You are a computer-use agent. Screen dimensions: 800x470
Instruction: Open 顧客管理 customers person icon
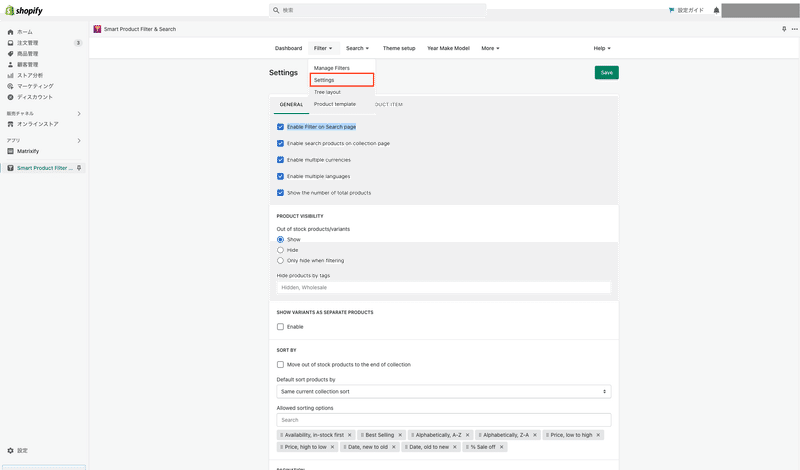pyautogui.click(x=10, y=64)
